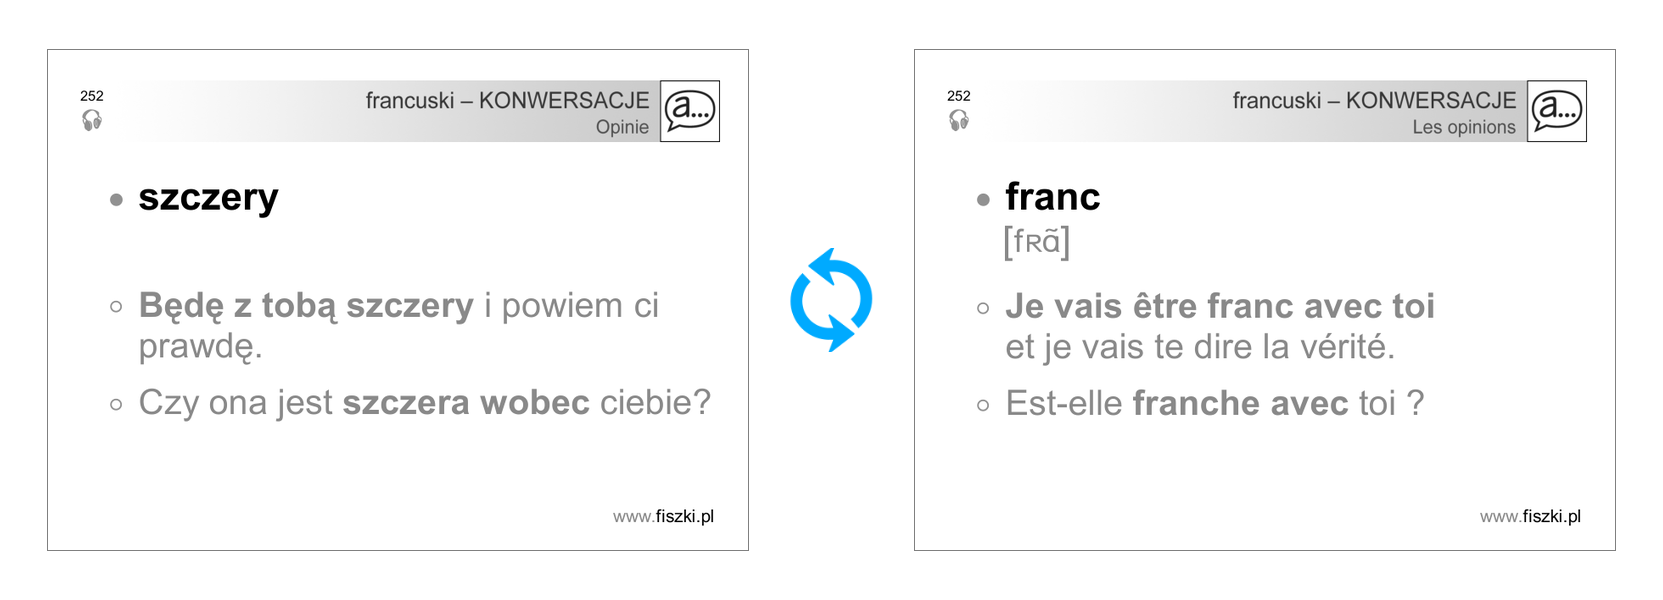
Task: Click the sentence "Je vais être franc avec toi"
Action: [1219, 306]
